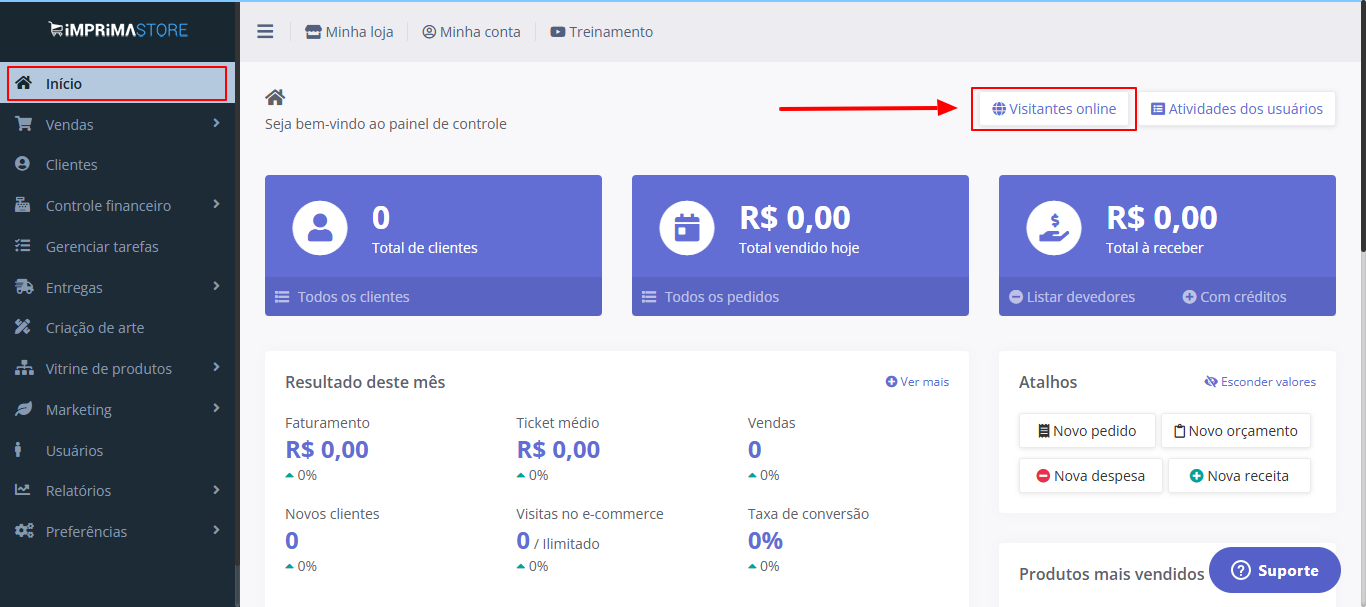Image resolution: width=1366 pixels, height=607 pixels.
Task: Toggle Esconder valores eye link
Action: (1260, 382)
